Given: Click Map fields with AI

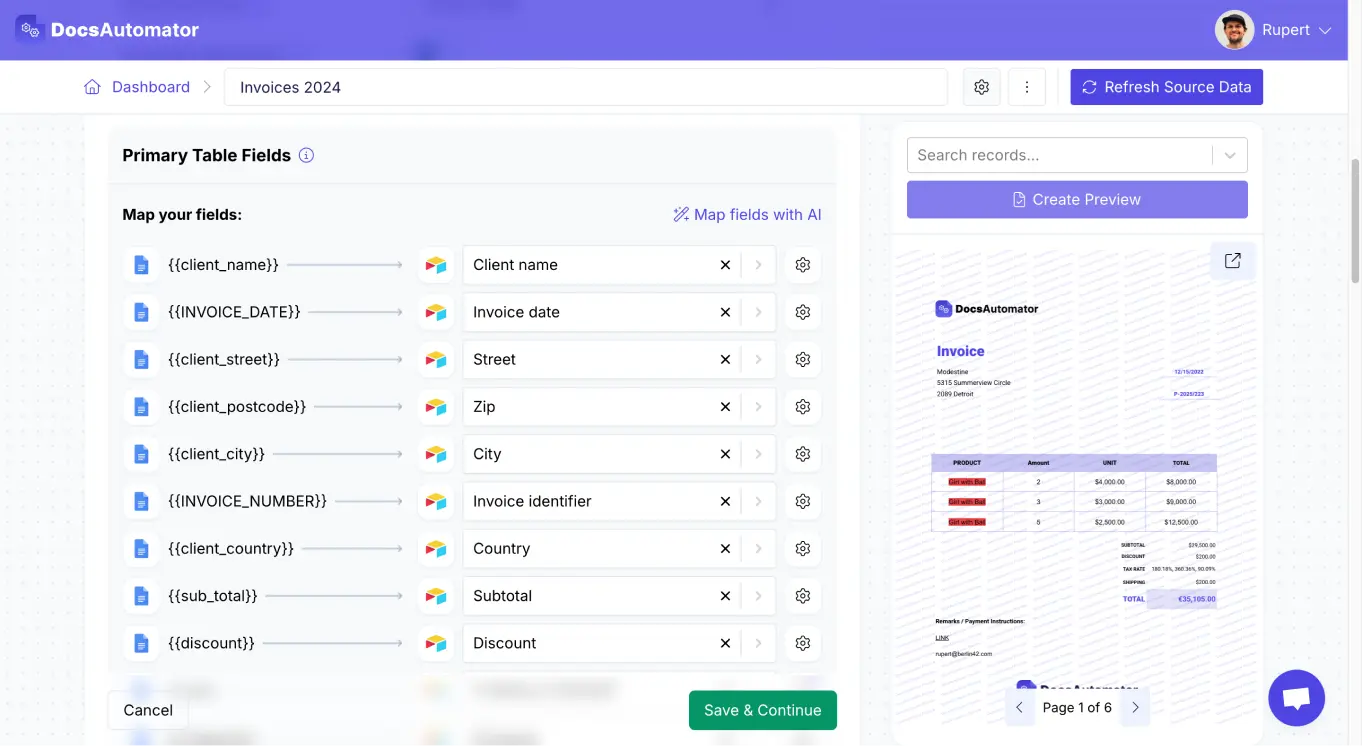Looking at the screenshot, I should point(747,214).
